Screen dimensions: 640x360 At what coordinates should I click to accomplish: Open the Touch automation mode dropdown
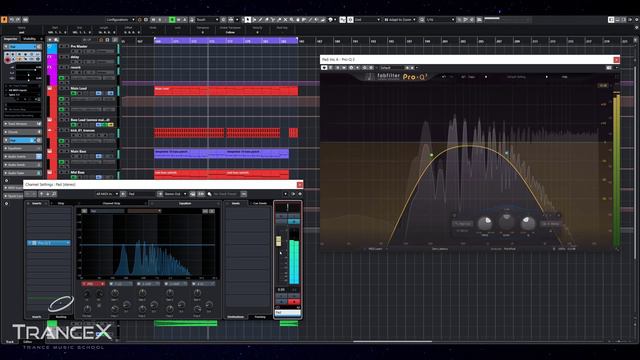(207, 20)
